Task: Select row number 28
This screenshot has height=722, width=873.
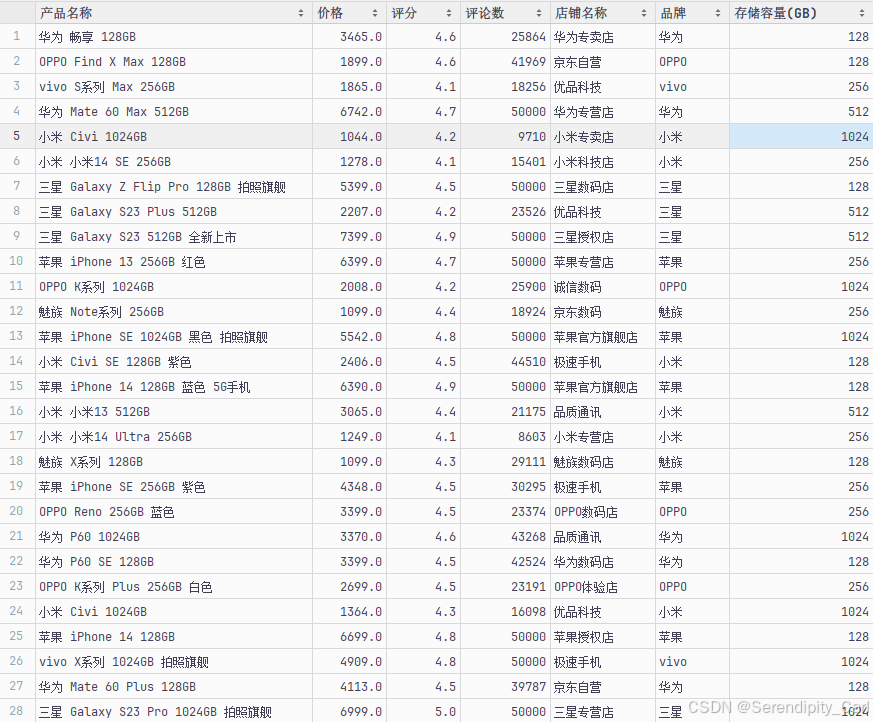Action: point(17,711)
